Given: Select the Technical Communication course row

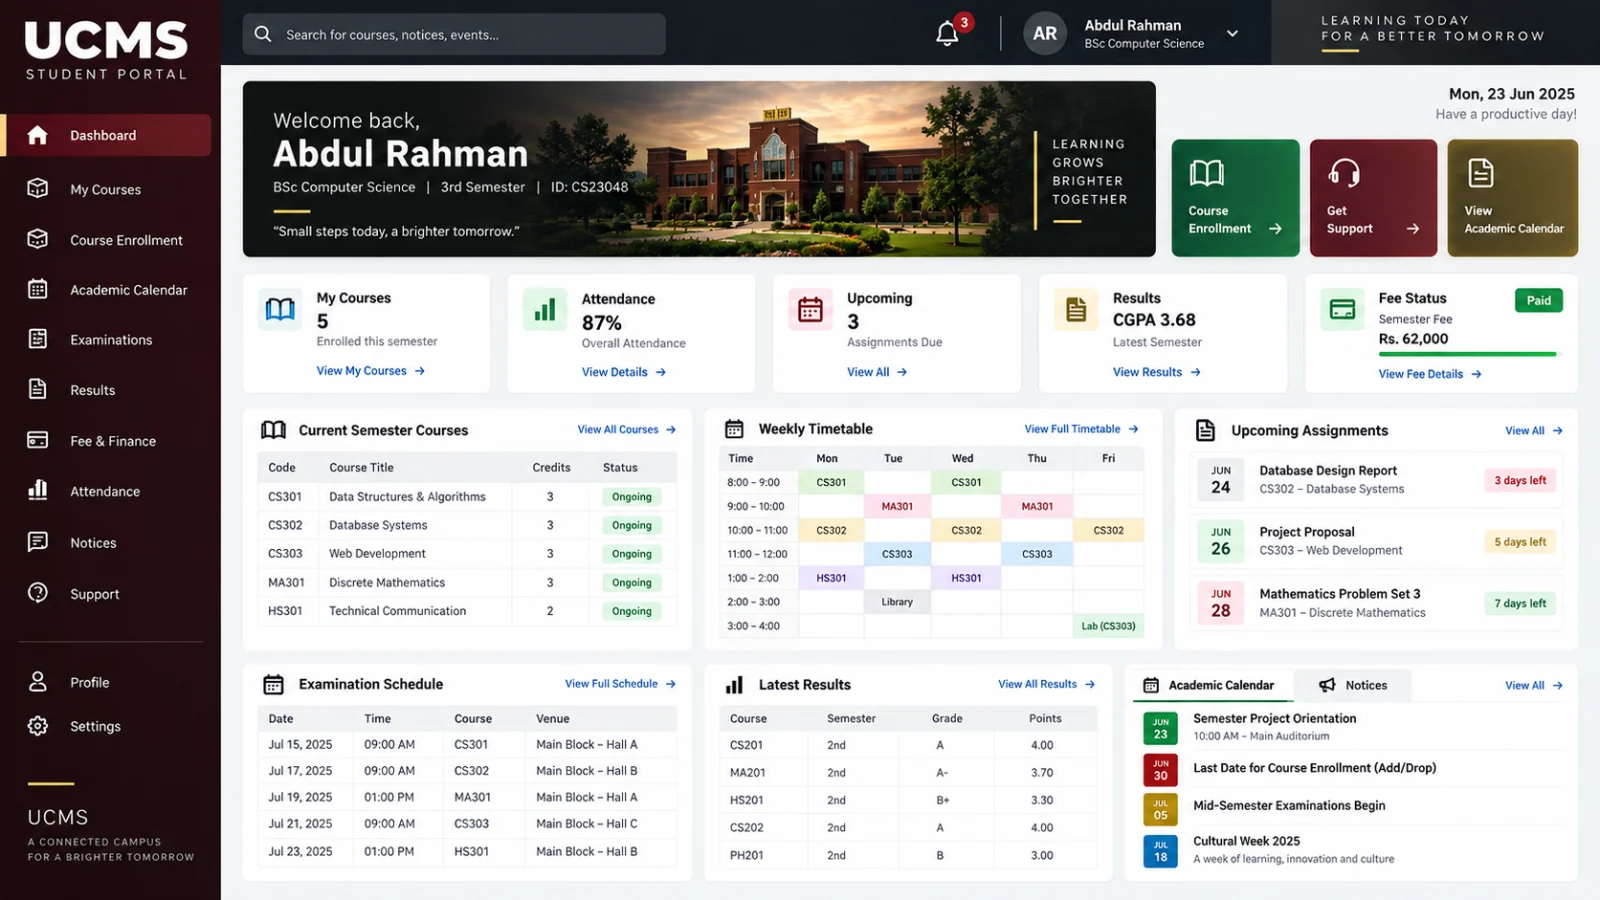Looking at the screenshot, I should (x=467, y=611).
